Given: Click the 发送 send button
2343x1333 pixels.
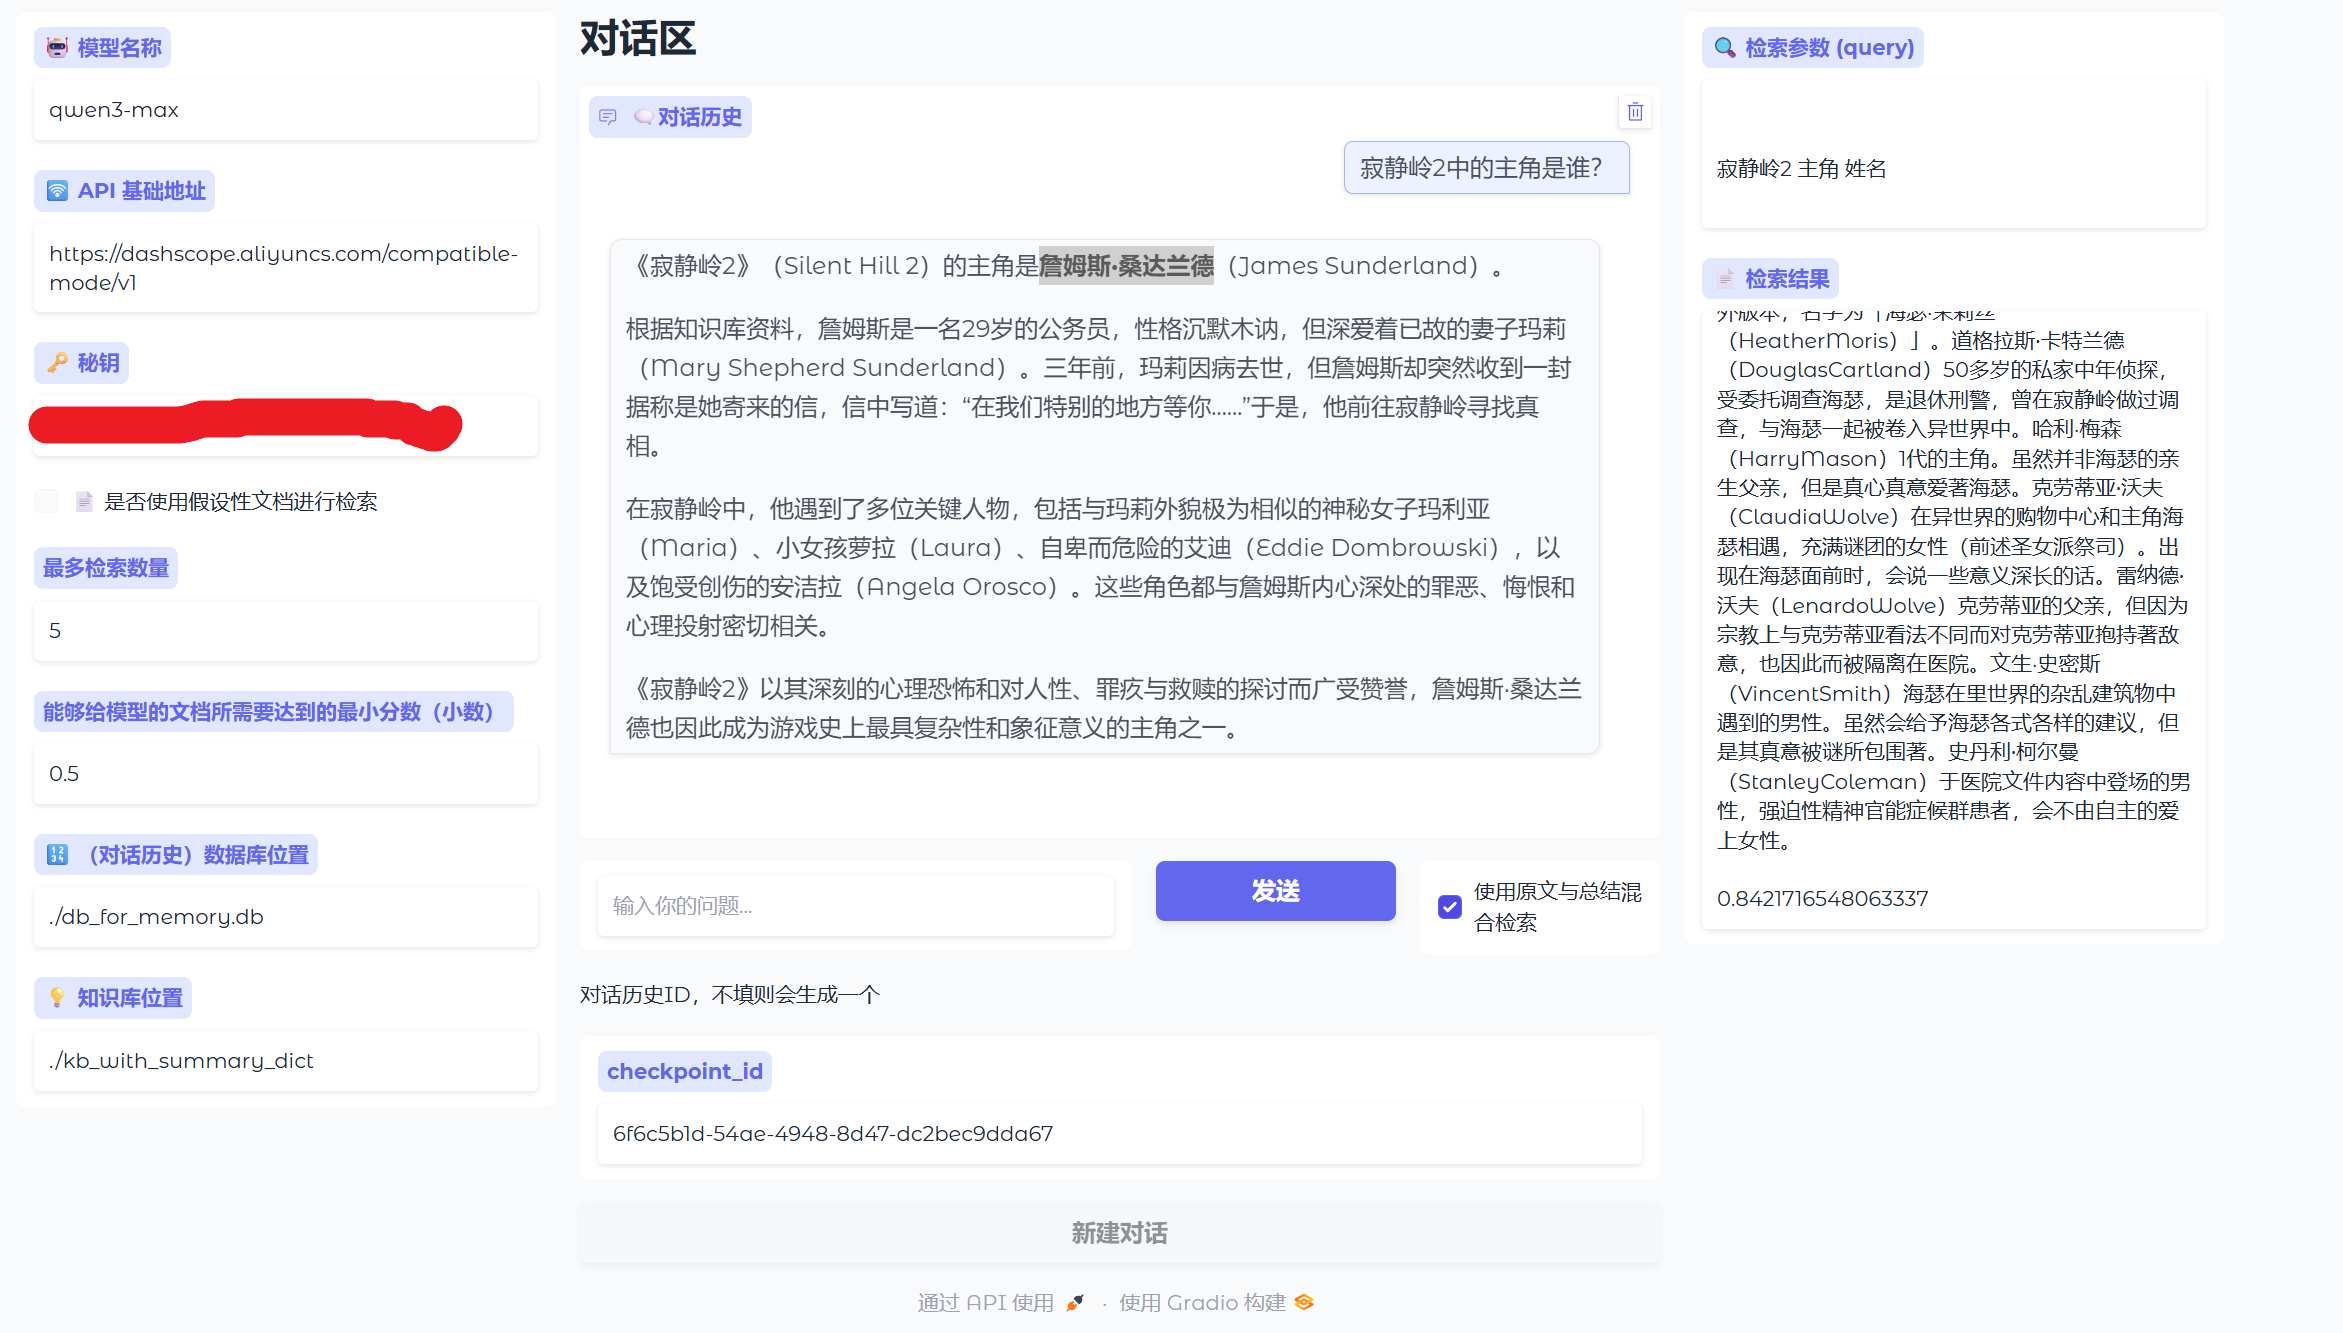Looking at the screenshot, I should coord(1275,890).
